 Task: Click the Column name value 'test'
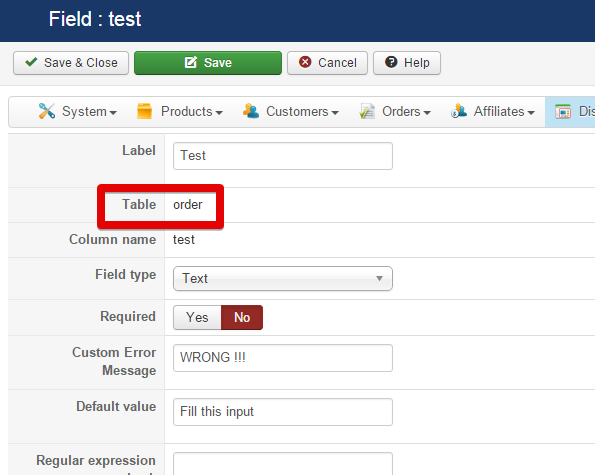(x=184, y=240)
